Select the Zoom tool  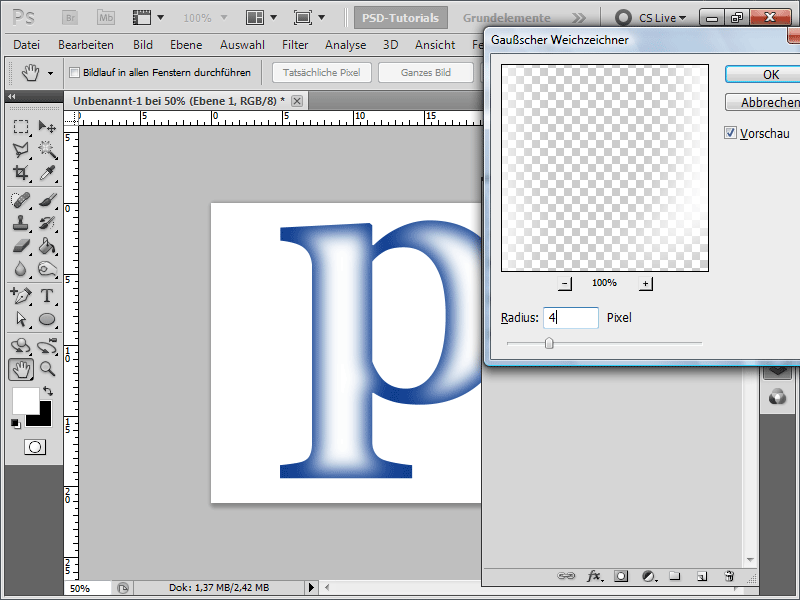click(47, 369)
